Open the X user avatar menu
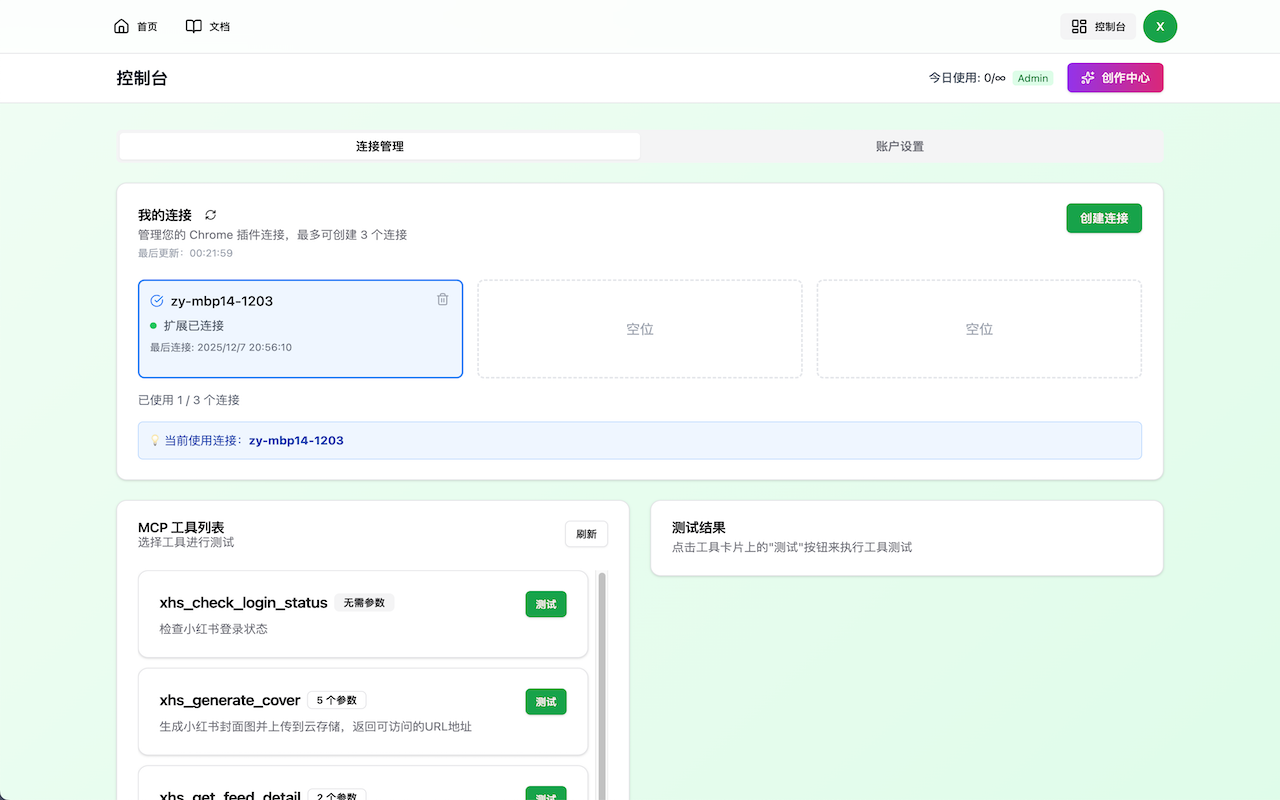This screenshot has width=1280, height=800. (1160, 26)
